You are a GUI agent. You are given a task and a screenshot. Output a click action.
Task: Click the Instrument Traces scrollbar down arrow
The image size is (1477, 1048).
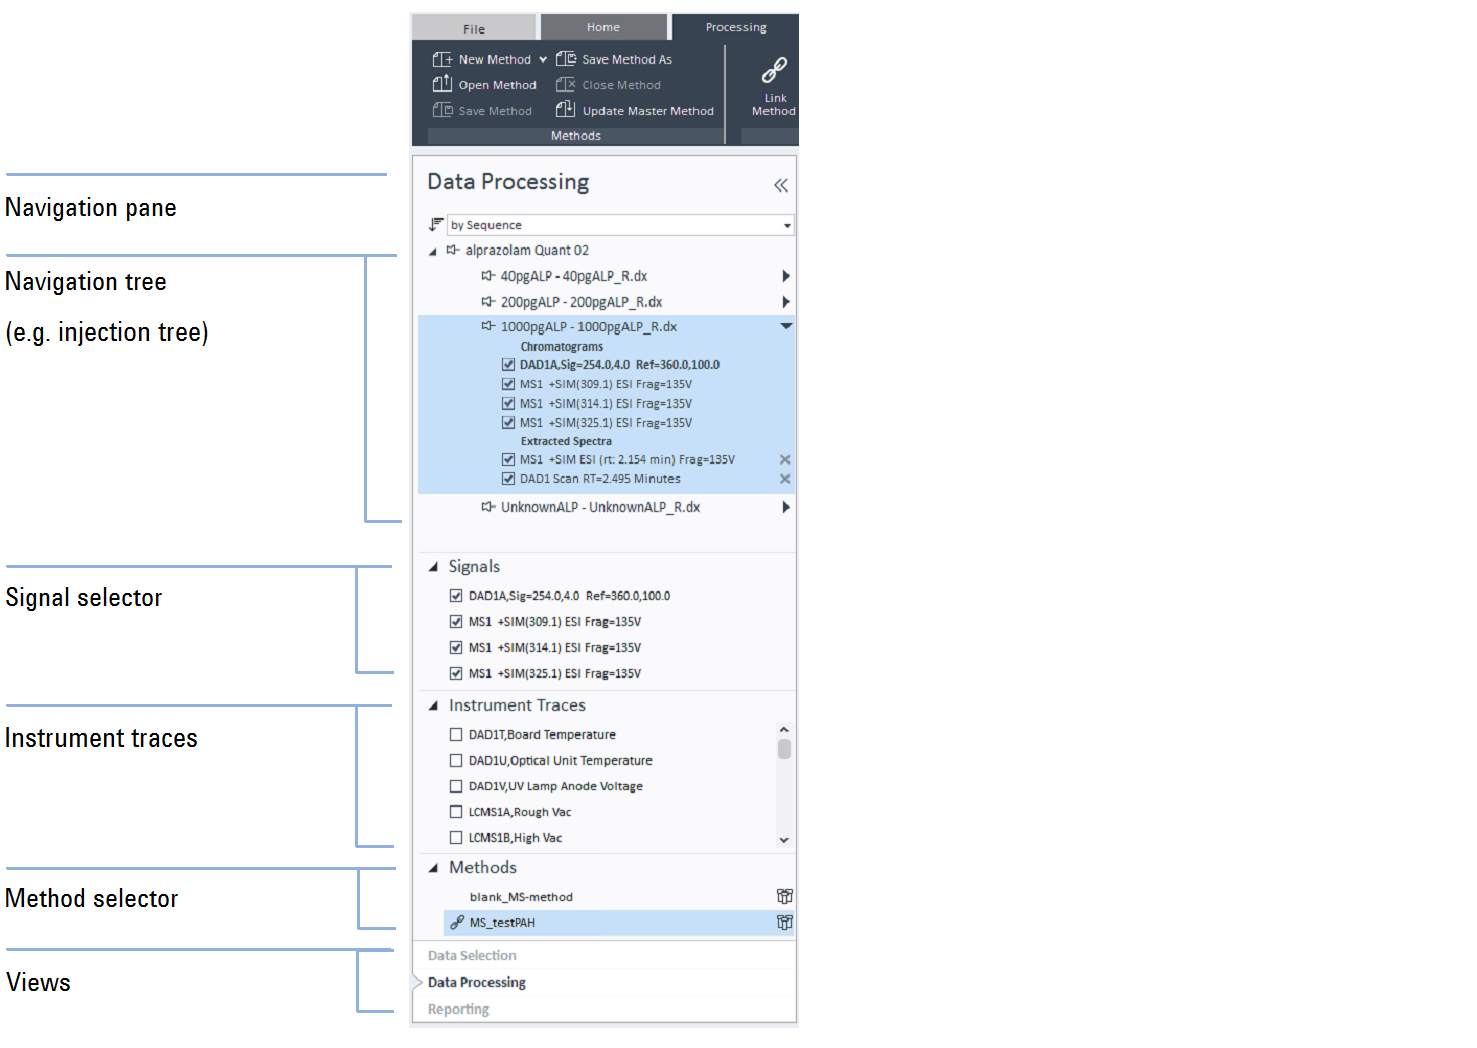[x=784, y=840]
